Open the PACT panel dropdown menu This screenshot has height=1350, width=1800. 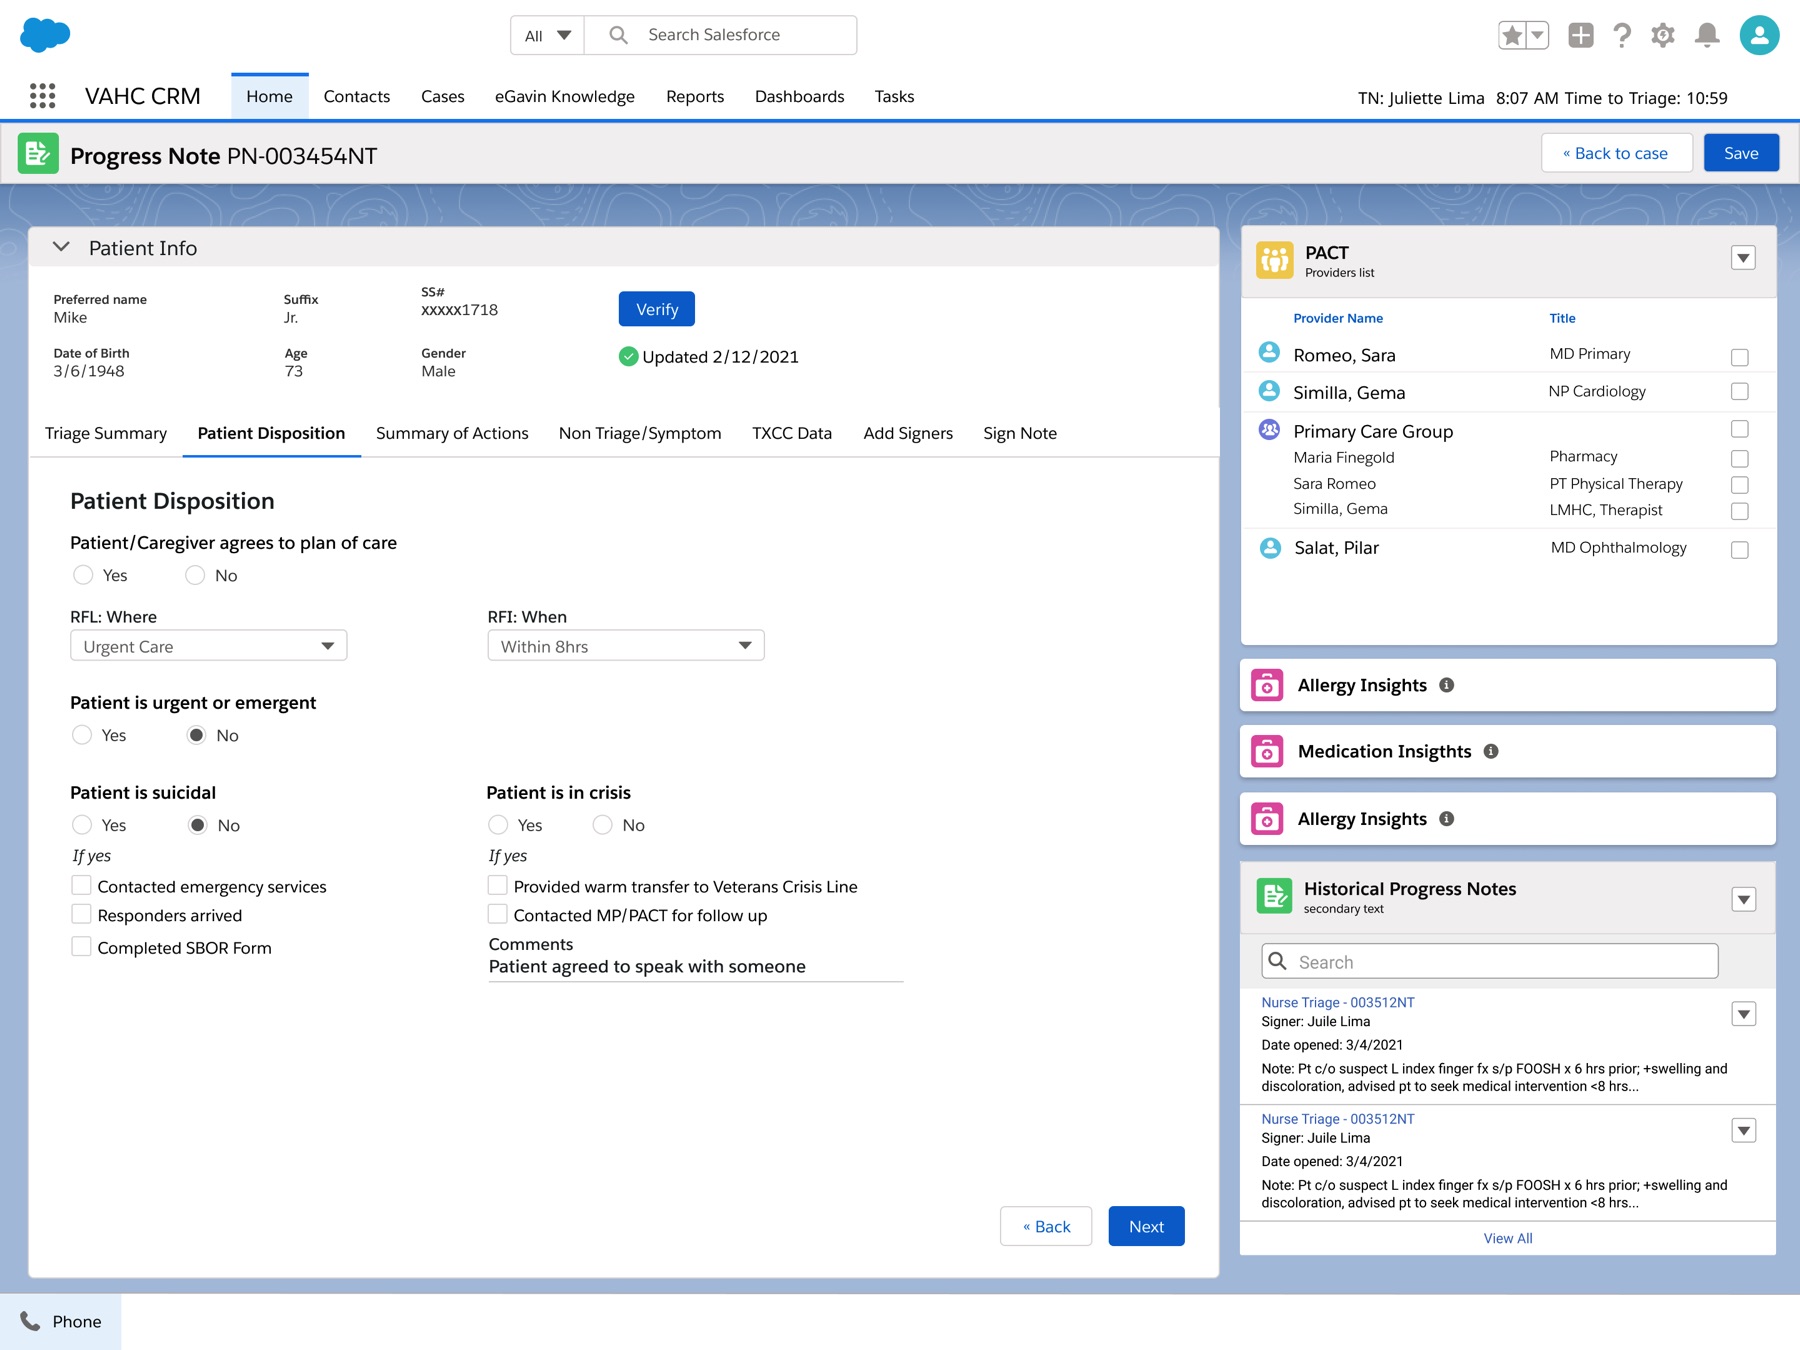pyautogui.click(x=1743, y=258)
